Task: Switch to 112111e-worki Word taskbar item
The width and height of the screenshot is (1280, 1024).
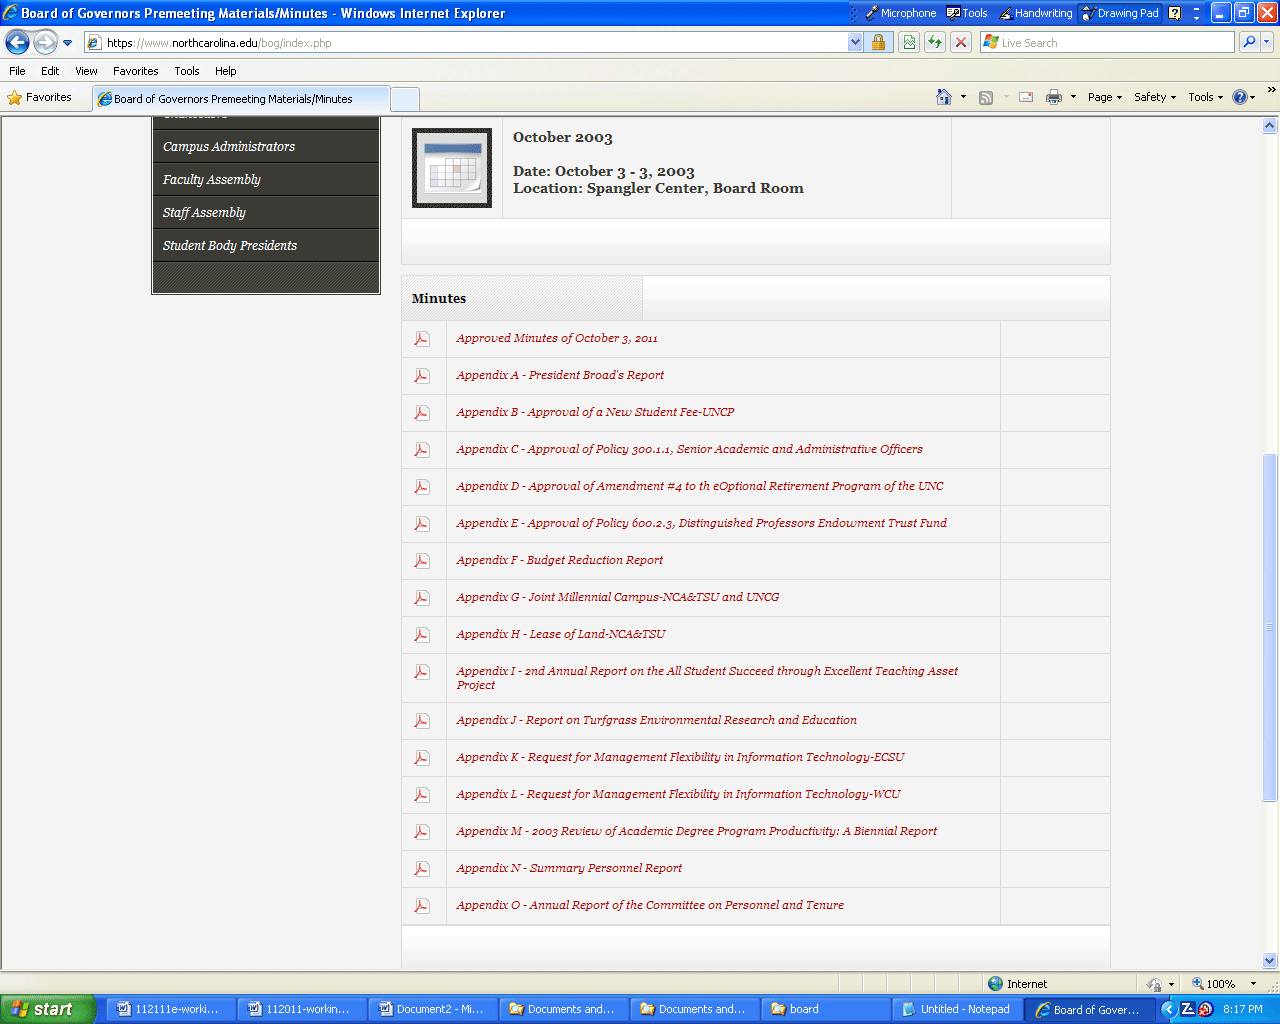Action: click(171, 1009)
